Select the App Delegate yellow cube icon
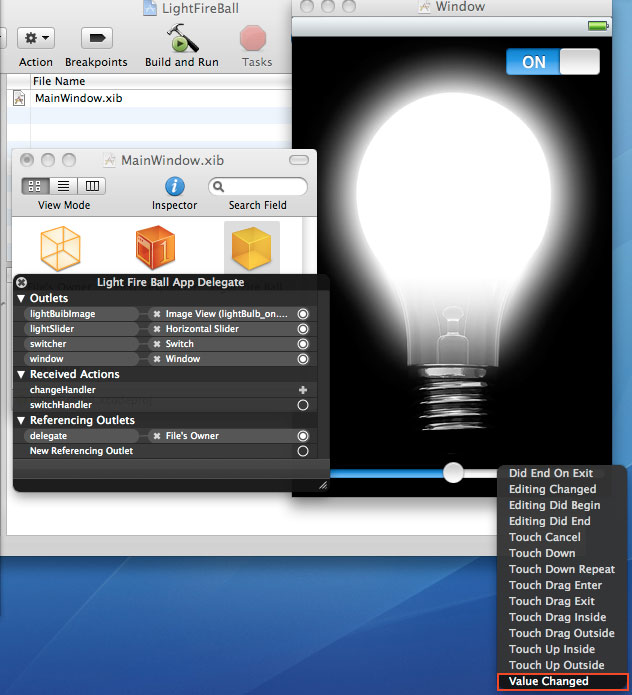Image resolution: width=632 pixels, height=695 pixels. coord(251,248)
